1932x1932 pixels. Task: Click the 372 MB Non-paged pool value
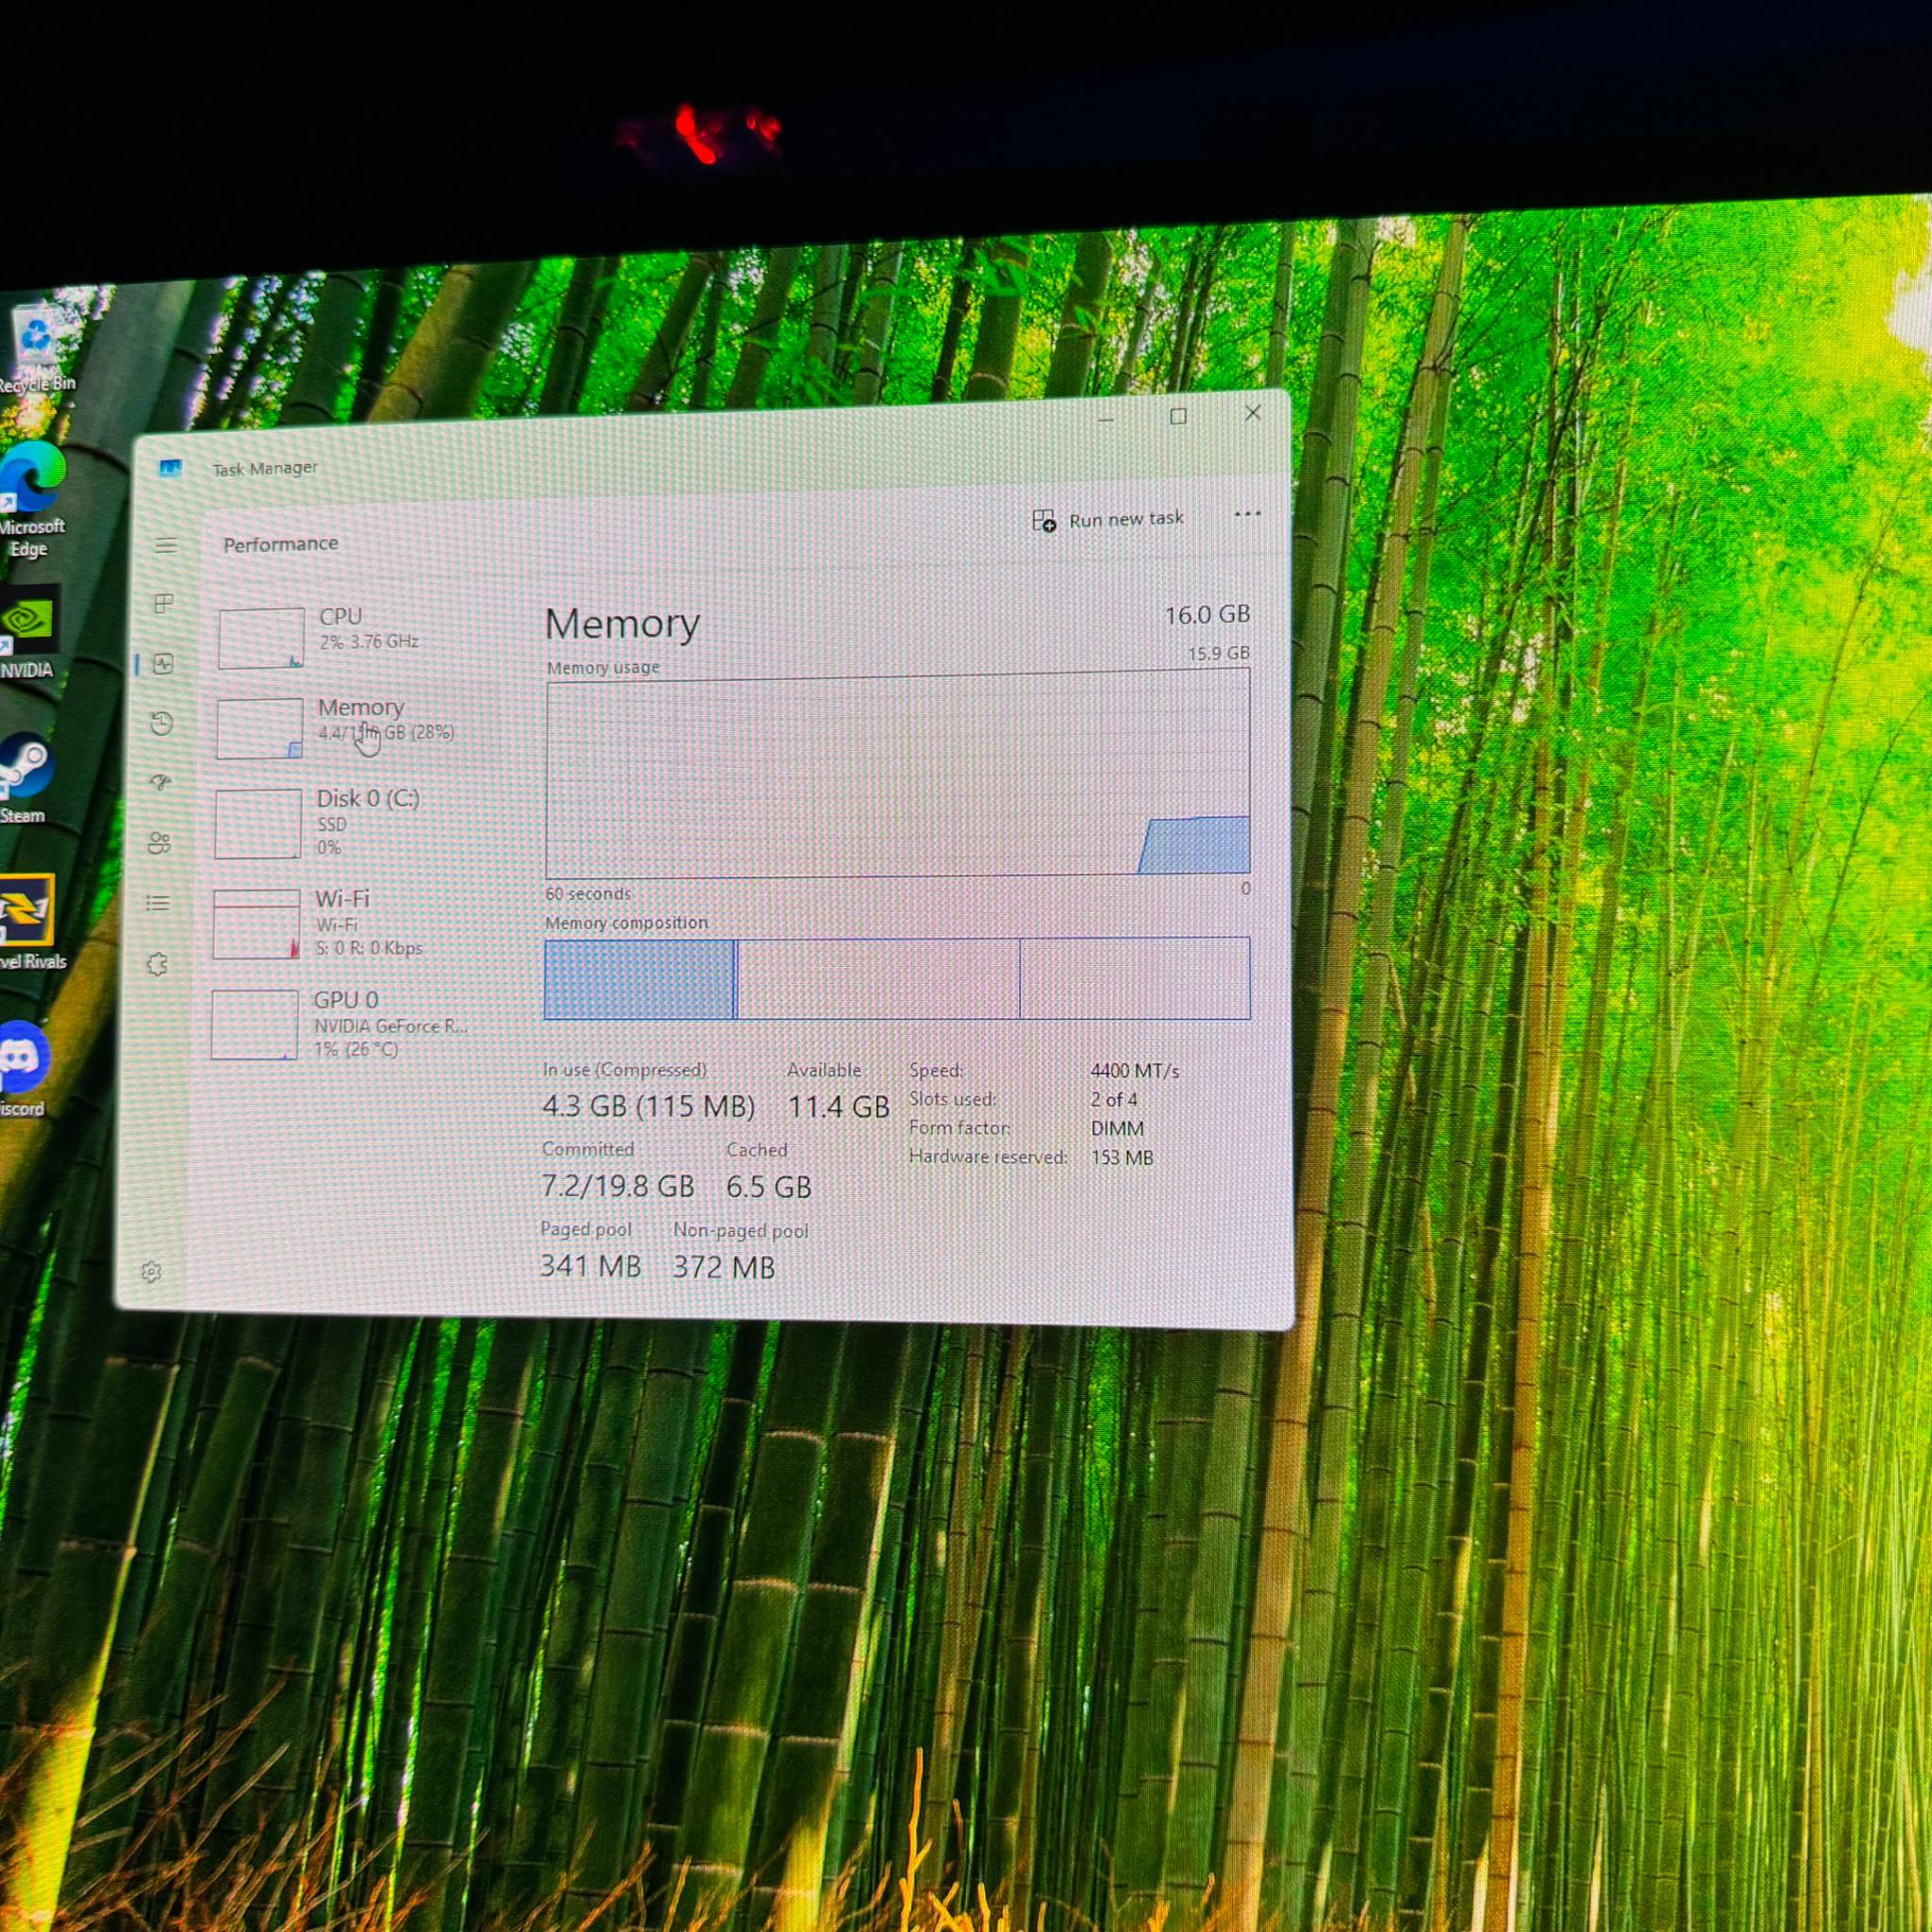coord(723,1268)
